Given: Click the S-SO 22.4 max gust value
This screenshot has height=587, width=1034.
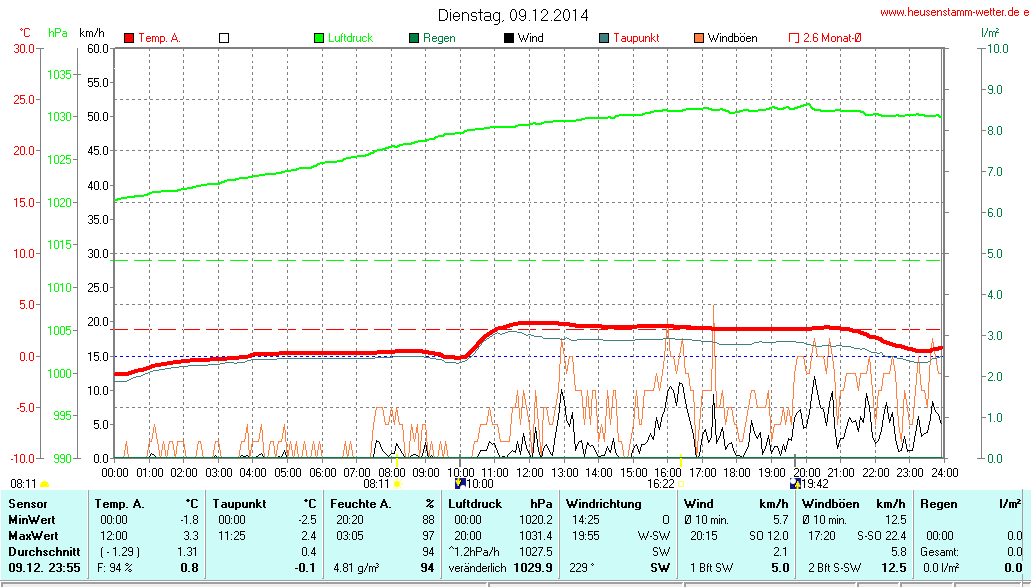Looking at the screenshot, I should point(882,536).
